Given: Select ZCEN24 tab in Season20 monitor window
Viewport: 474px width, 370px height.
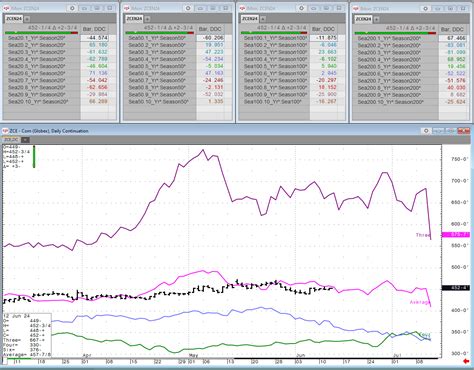Looking at the screenshot, I should point(14,19).
